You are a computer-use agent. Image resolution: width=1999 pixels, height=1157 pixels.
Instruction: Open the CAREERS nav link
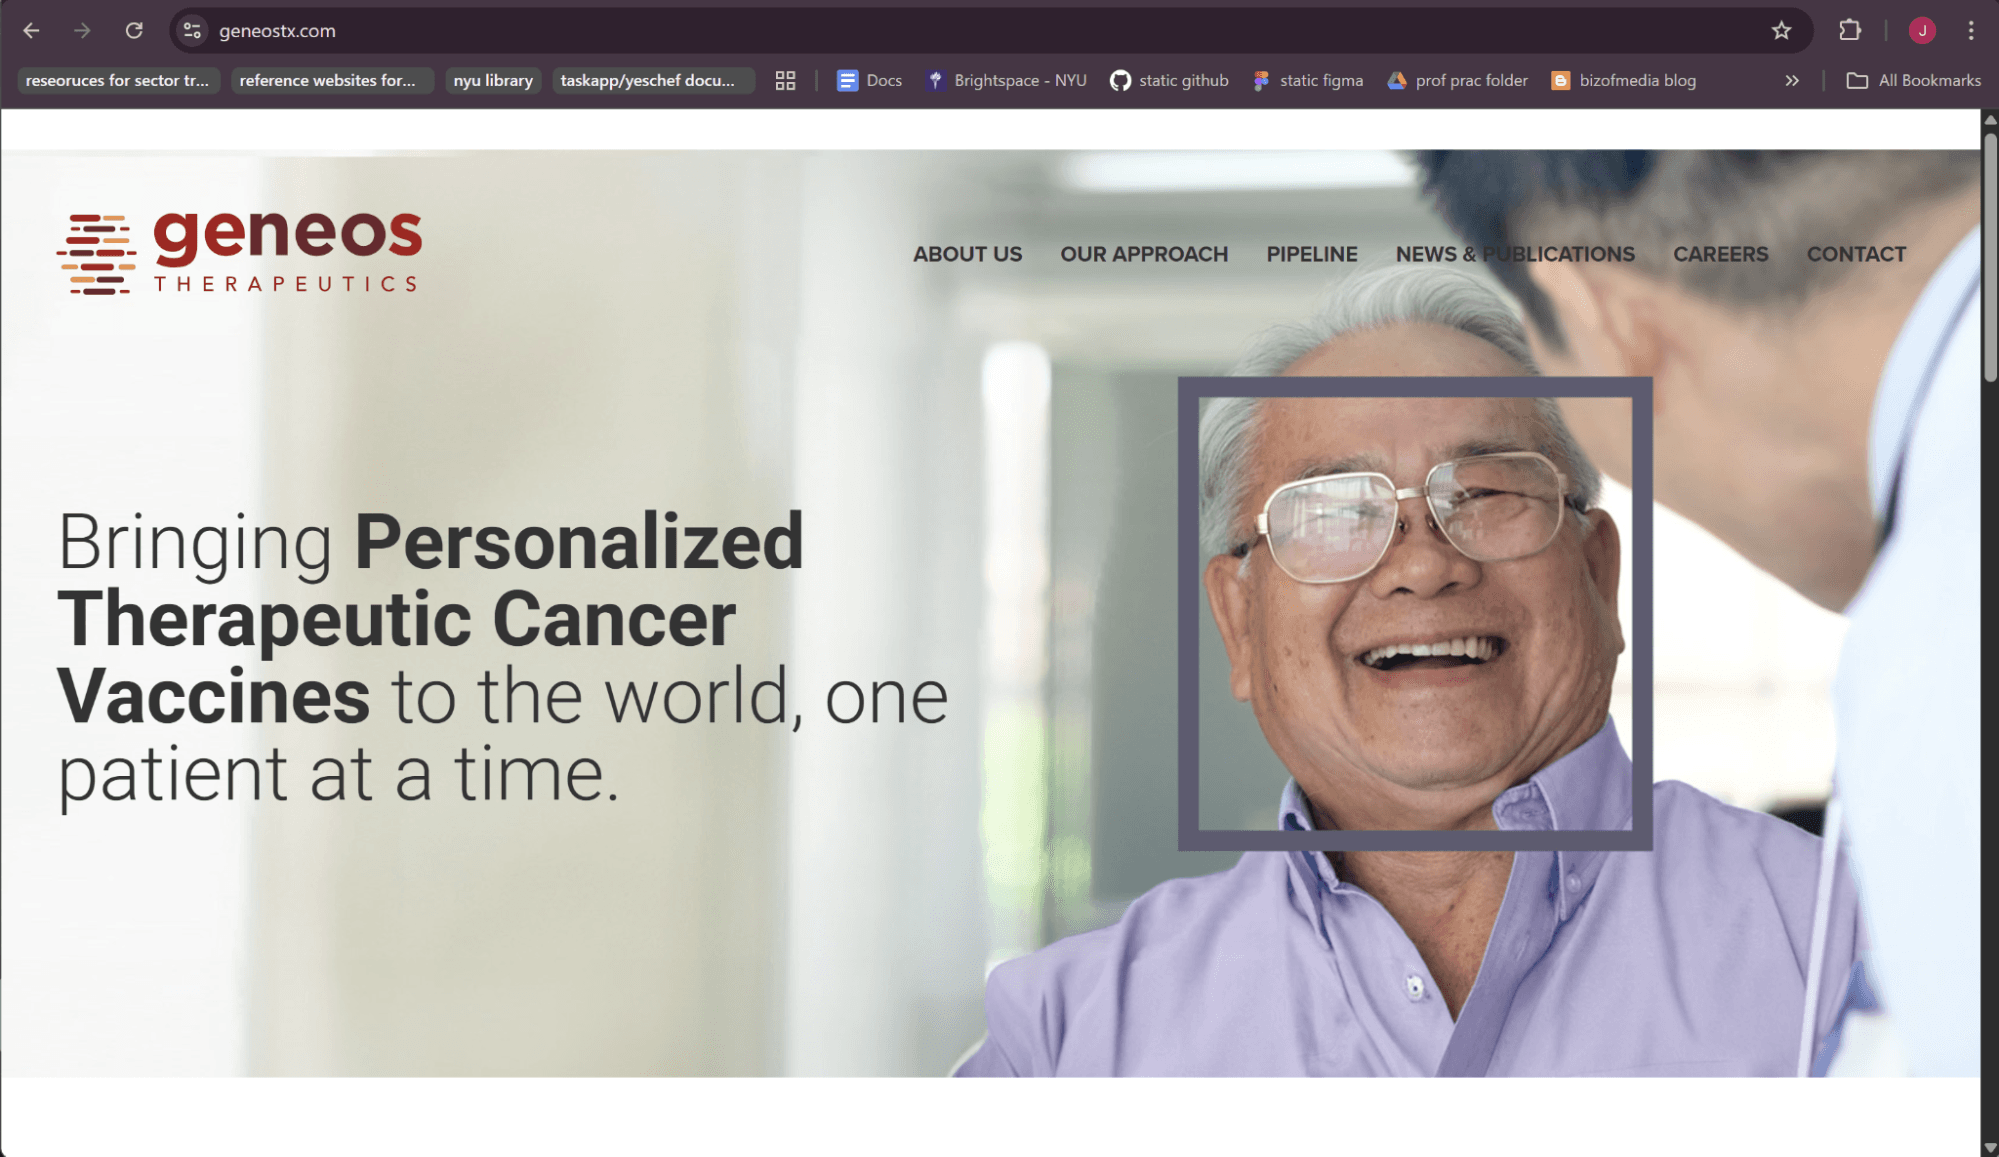pyautogui.click(x=1720, y=254)
